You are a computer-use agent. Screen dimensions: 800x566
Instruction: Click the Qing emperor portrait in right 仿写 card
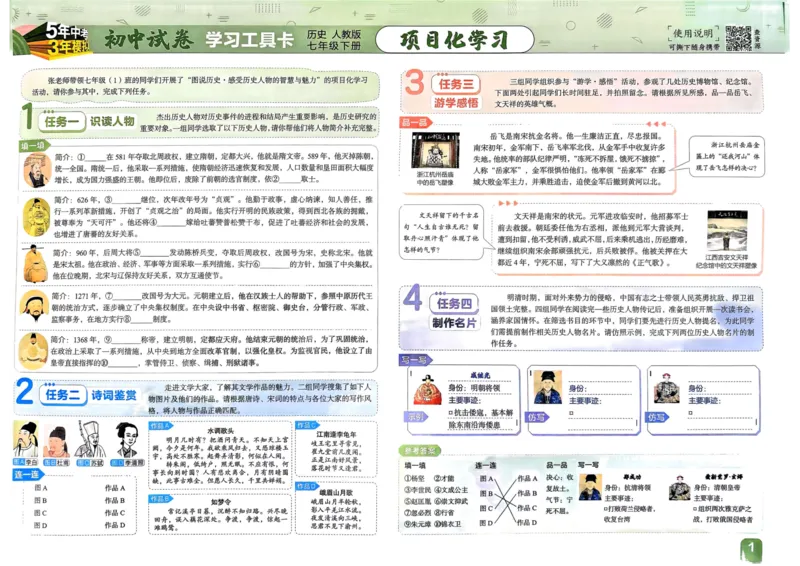click(666, 388)
